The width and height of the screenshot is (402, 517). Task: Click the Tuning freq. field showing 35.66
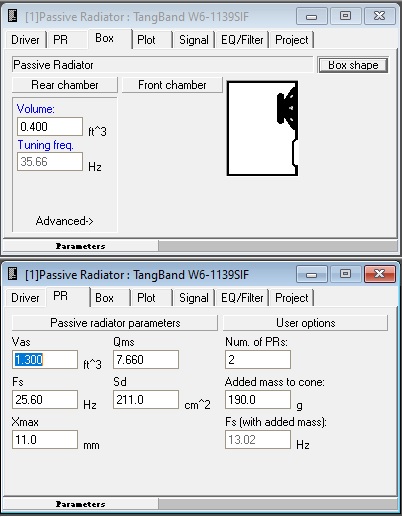(x=50, y=162)
